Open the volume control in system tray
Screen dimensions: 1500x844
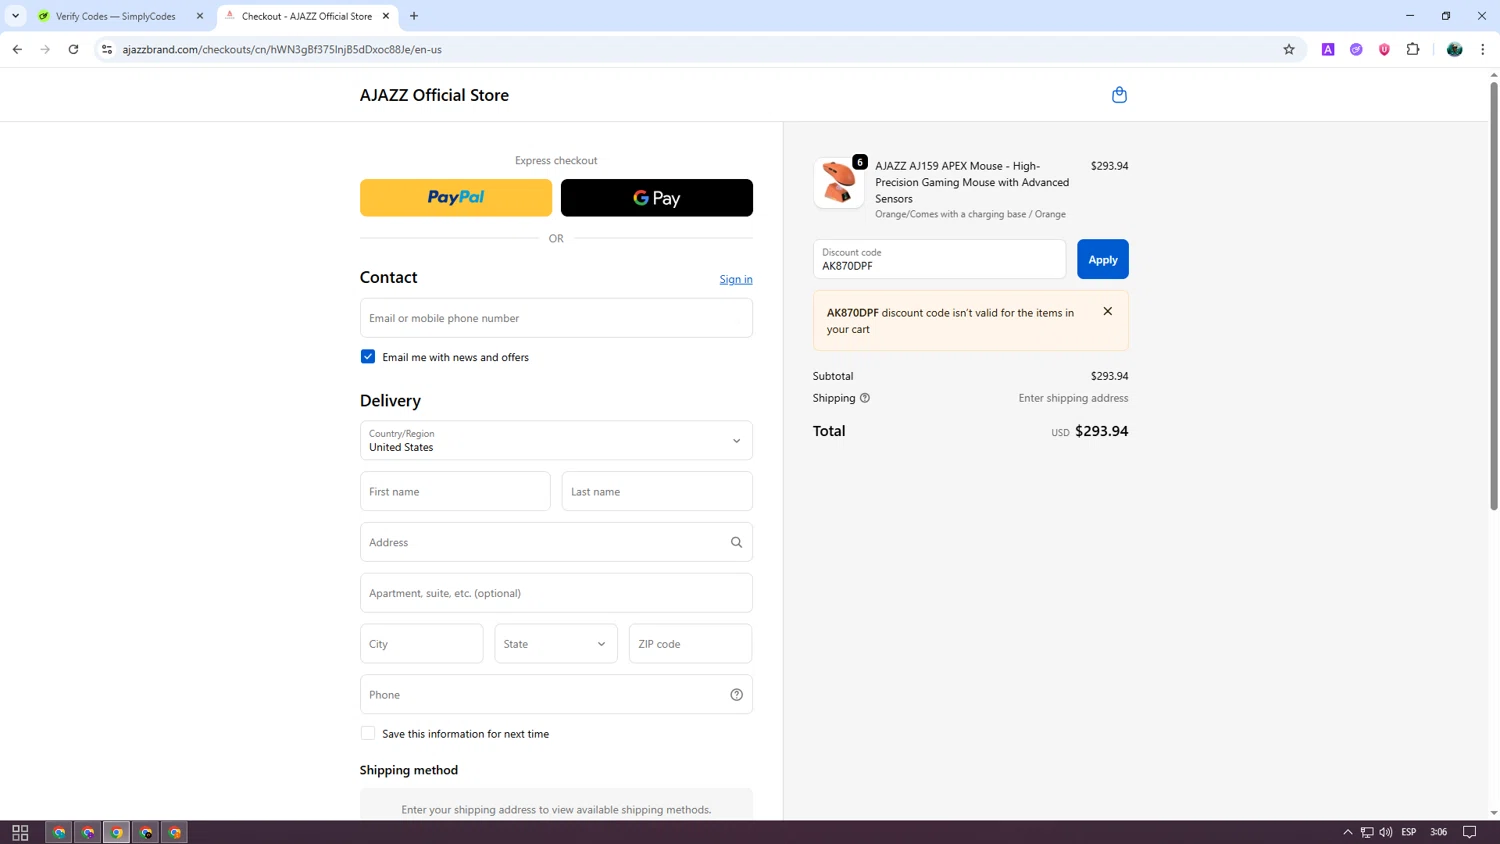click(x=1385, y=832)
